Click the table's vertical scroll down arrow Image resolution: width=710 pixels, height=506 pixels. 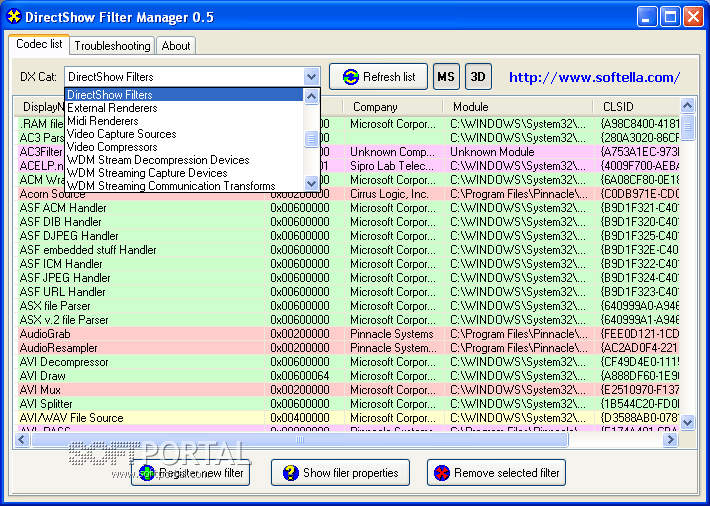[687, 422]
